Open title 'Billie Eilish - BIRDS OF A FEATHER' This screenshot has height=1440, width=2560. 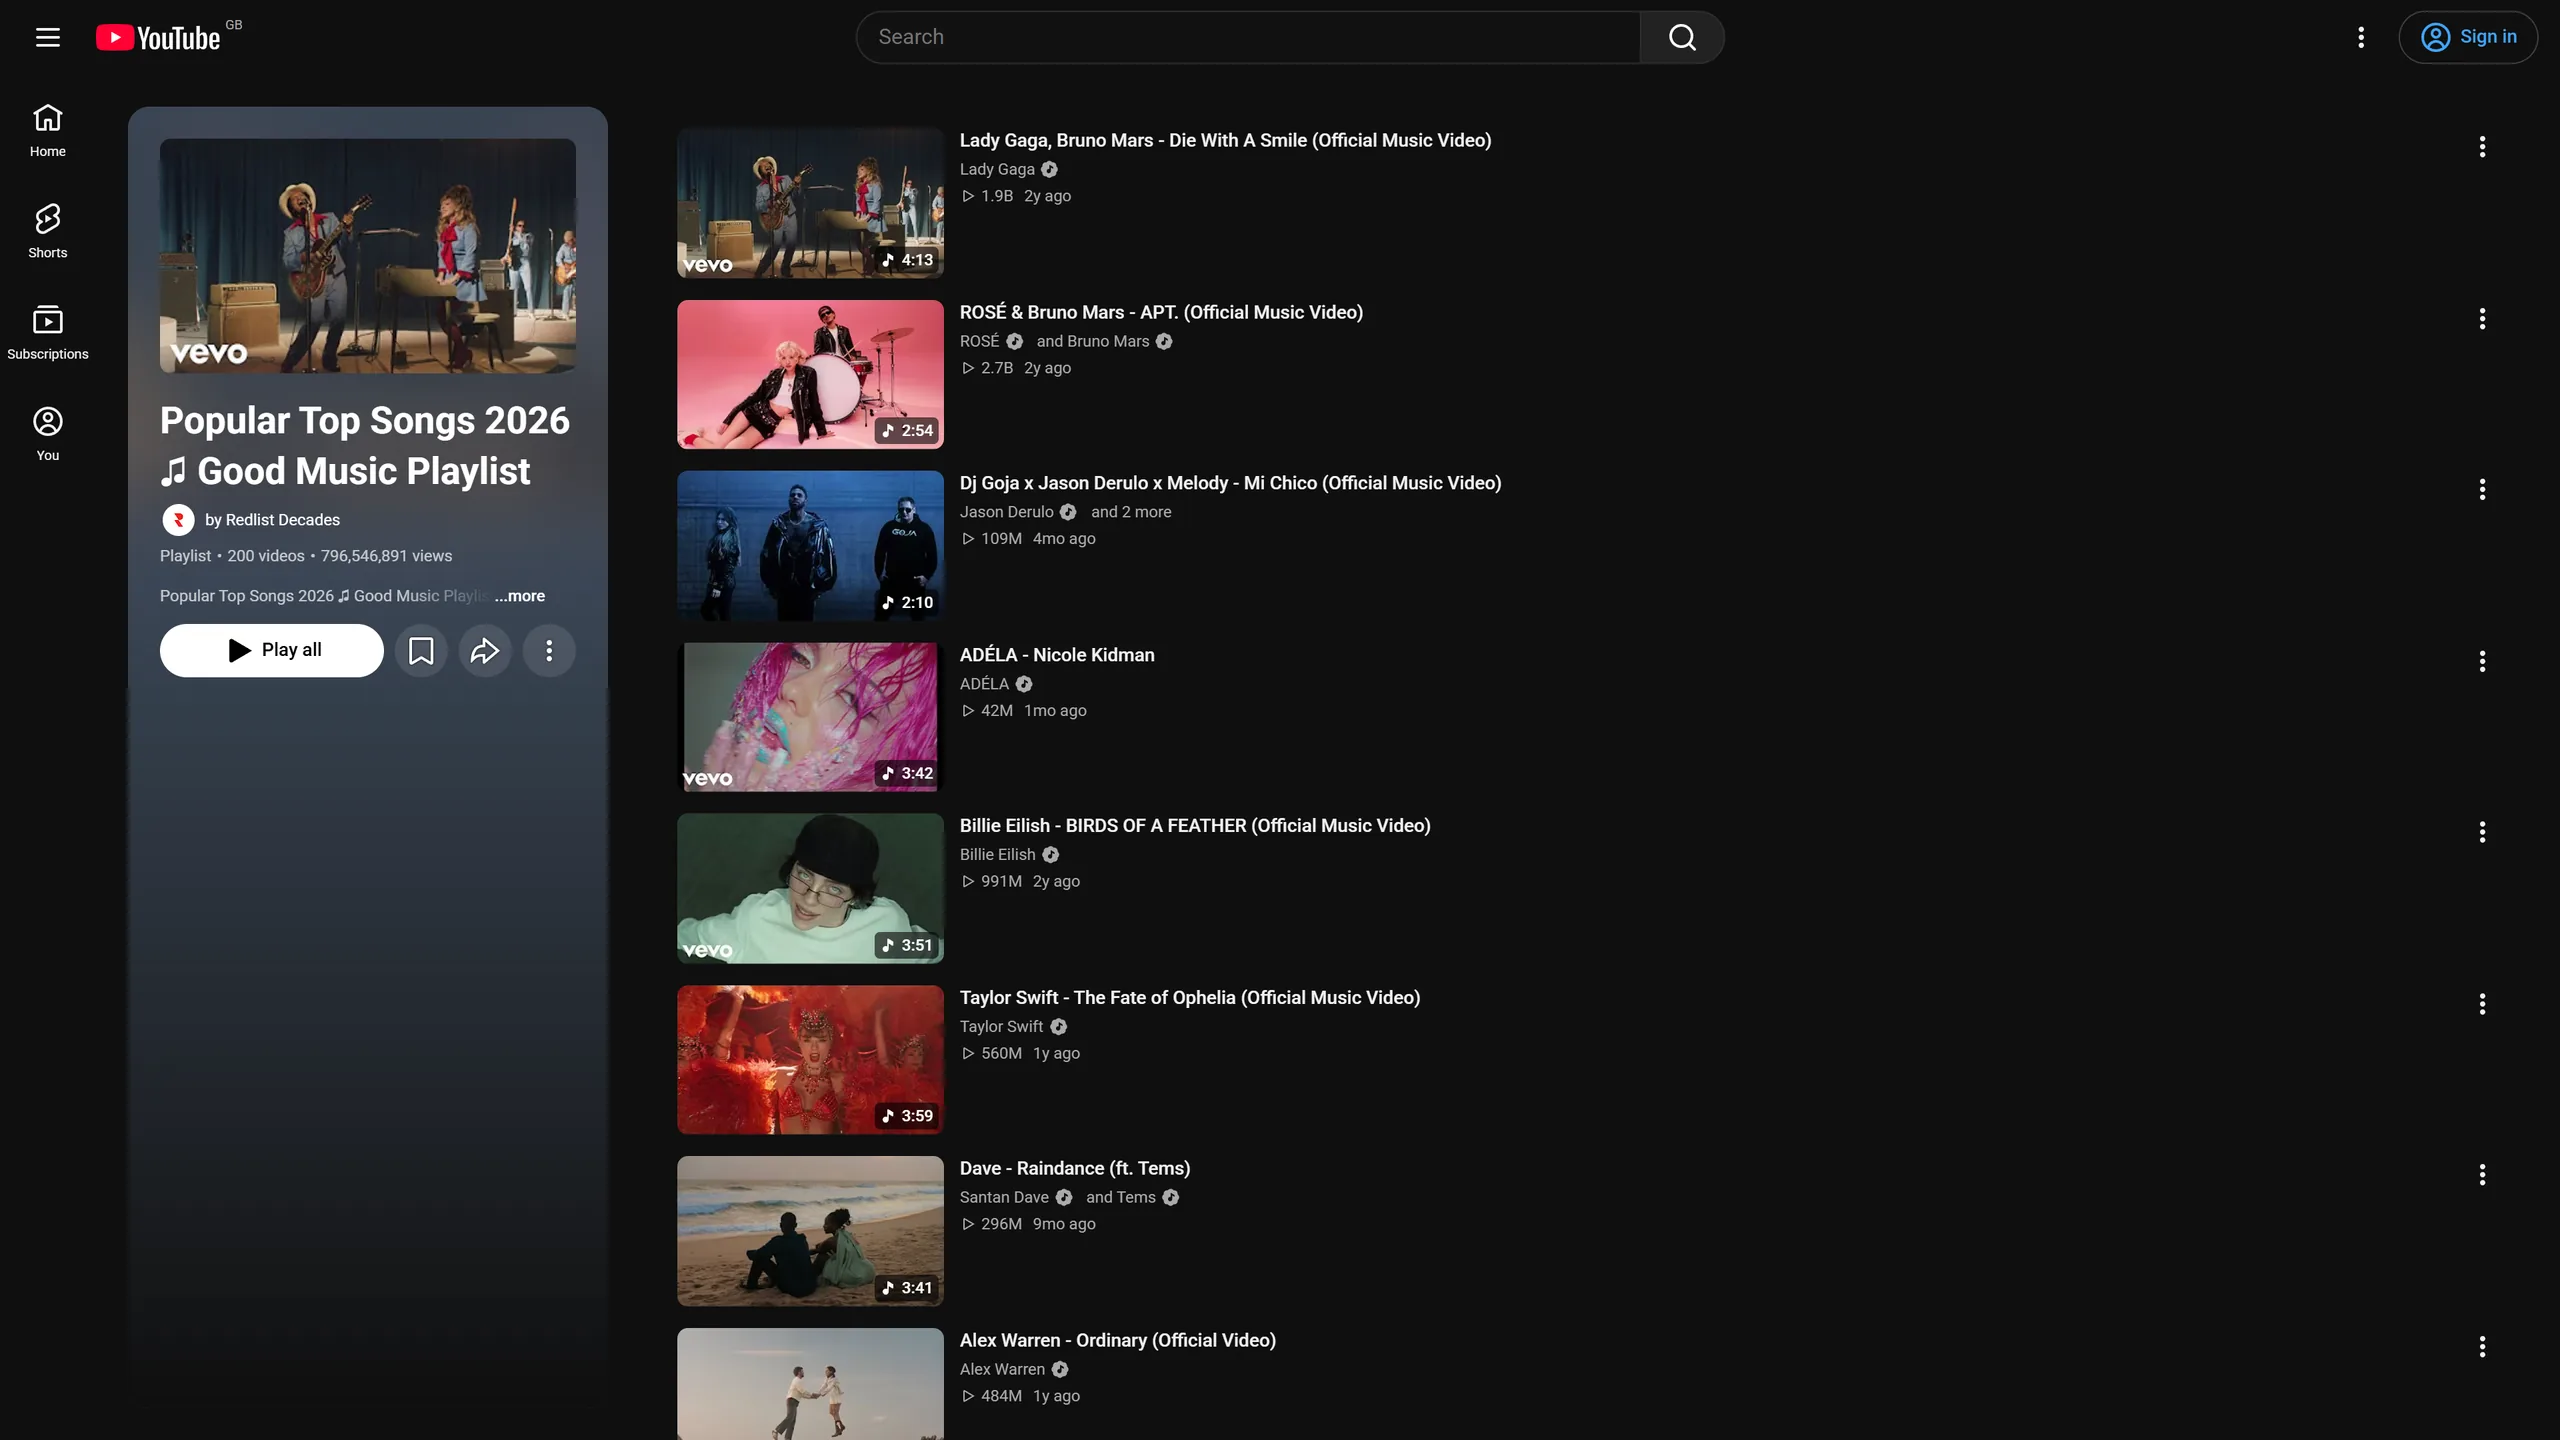coord(1195,826)
